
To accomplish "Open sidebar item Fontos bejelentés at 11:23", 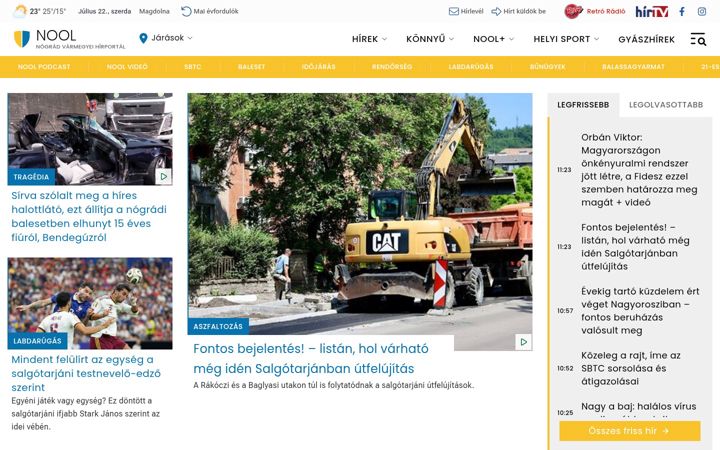I will [635, 247].
